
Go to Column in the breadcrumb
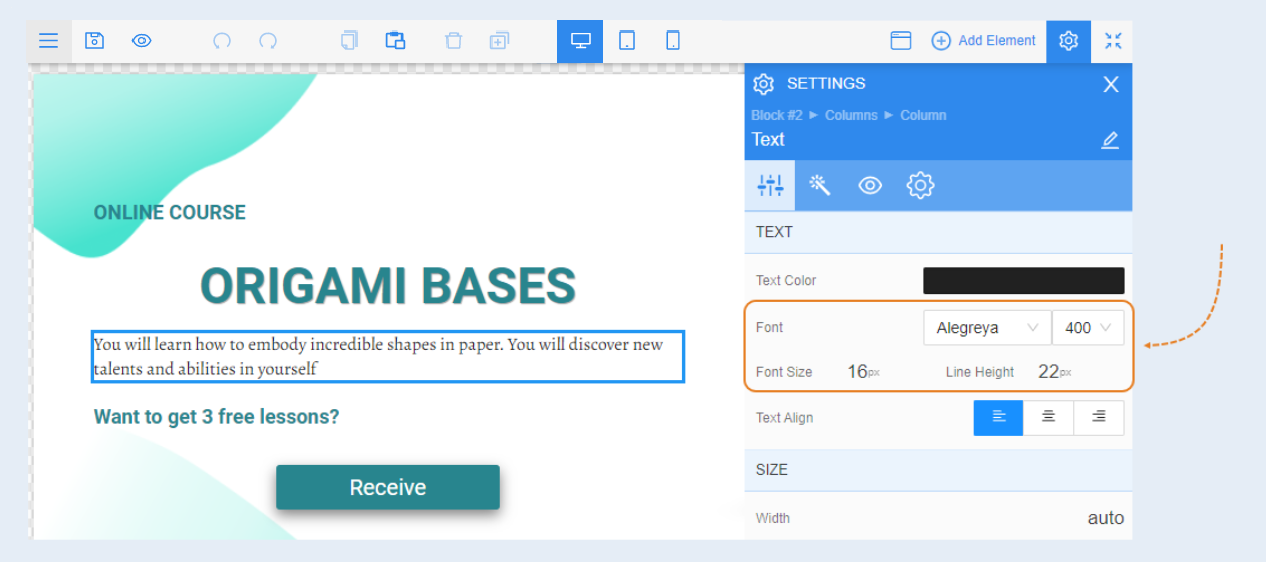point(923,115)
